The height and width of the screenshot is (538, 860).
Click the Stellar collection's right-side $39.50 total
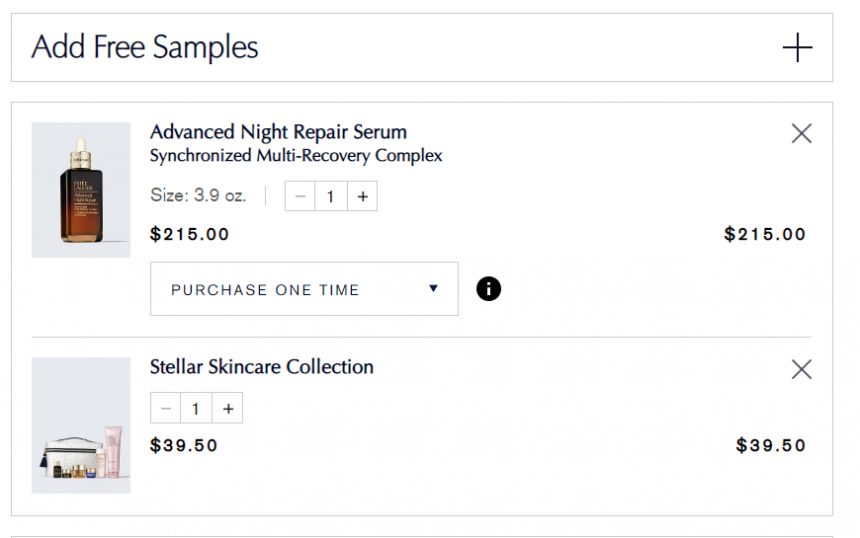tap(770, 446)
